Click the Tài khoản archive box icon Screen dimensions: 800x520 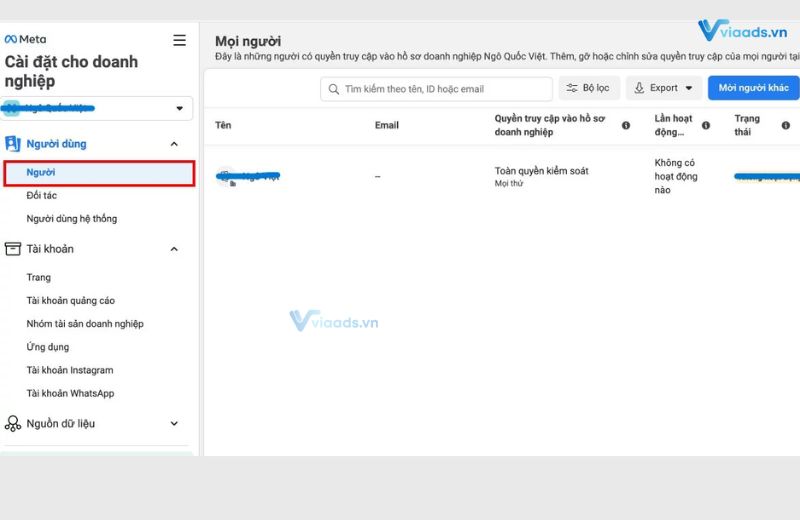[13, 249]
